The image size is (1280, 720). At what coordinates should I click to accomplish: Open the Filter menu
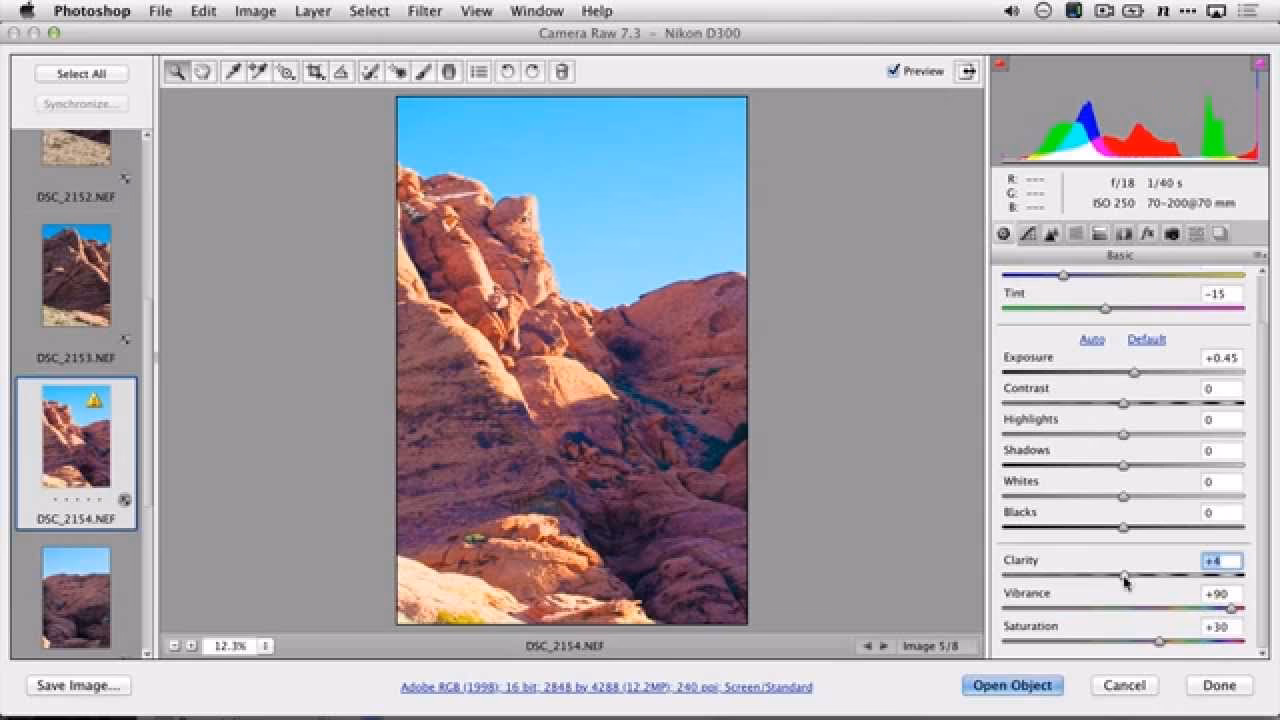pyautogui.click(x=424, y=11)
